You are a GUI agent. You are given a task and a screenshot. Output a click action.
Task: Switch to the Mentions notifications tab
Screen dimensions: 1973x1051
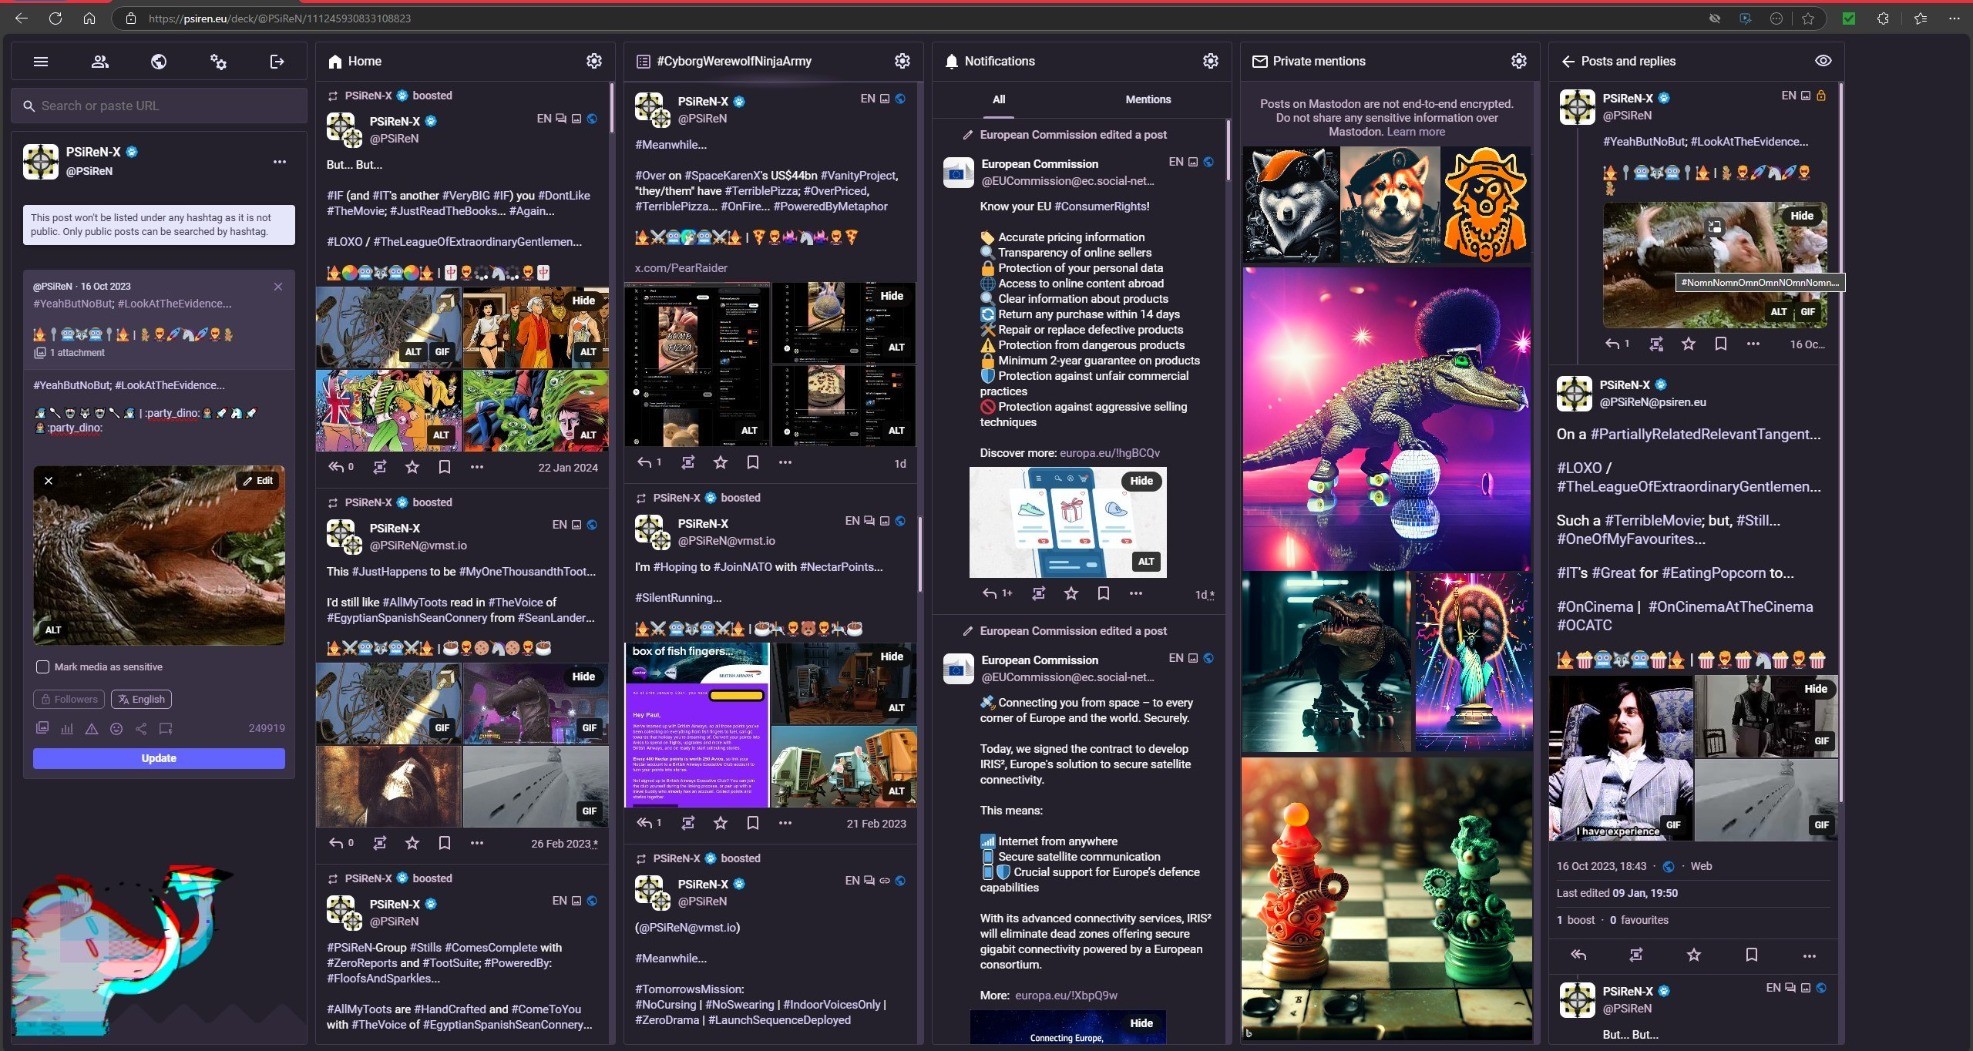[x=1148, y=99]
